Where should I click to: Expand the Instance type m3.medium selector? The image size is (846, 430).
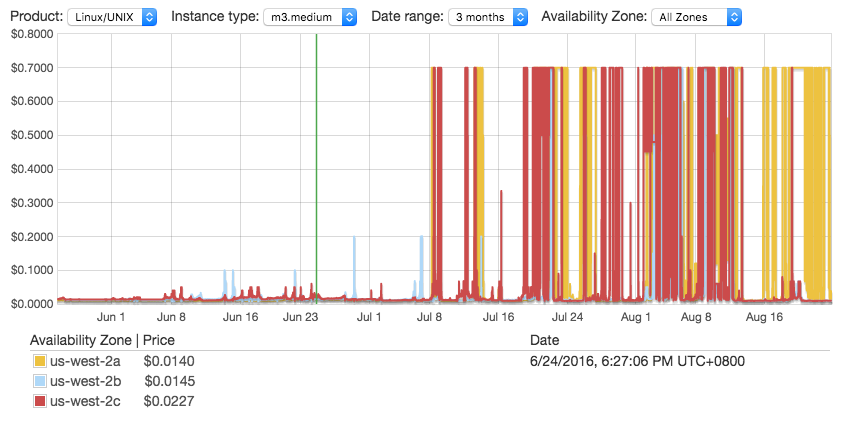pos(309,17)
